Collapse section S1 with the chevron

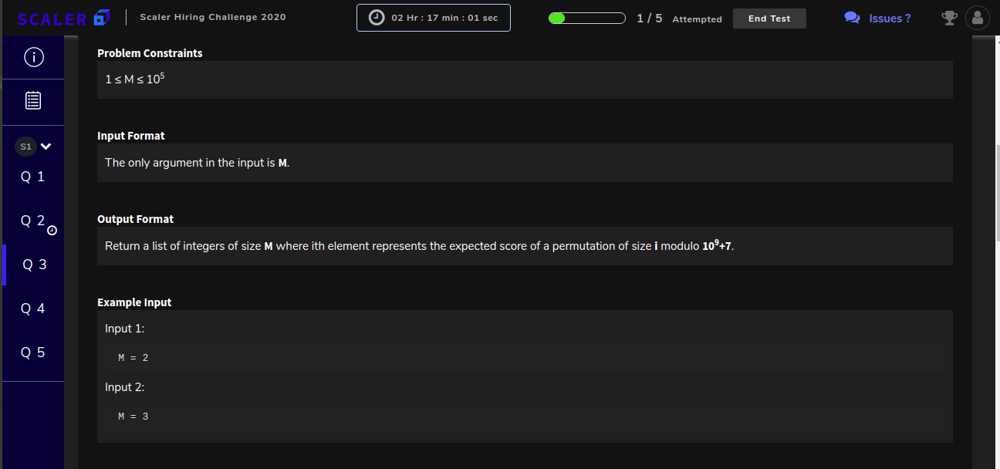point(46,146)
